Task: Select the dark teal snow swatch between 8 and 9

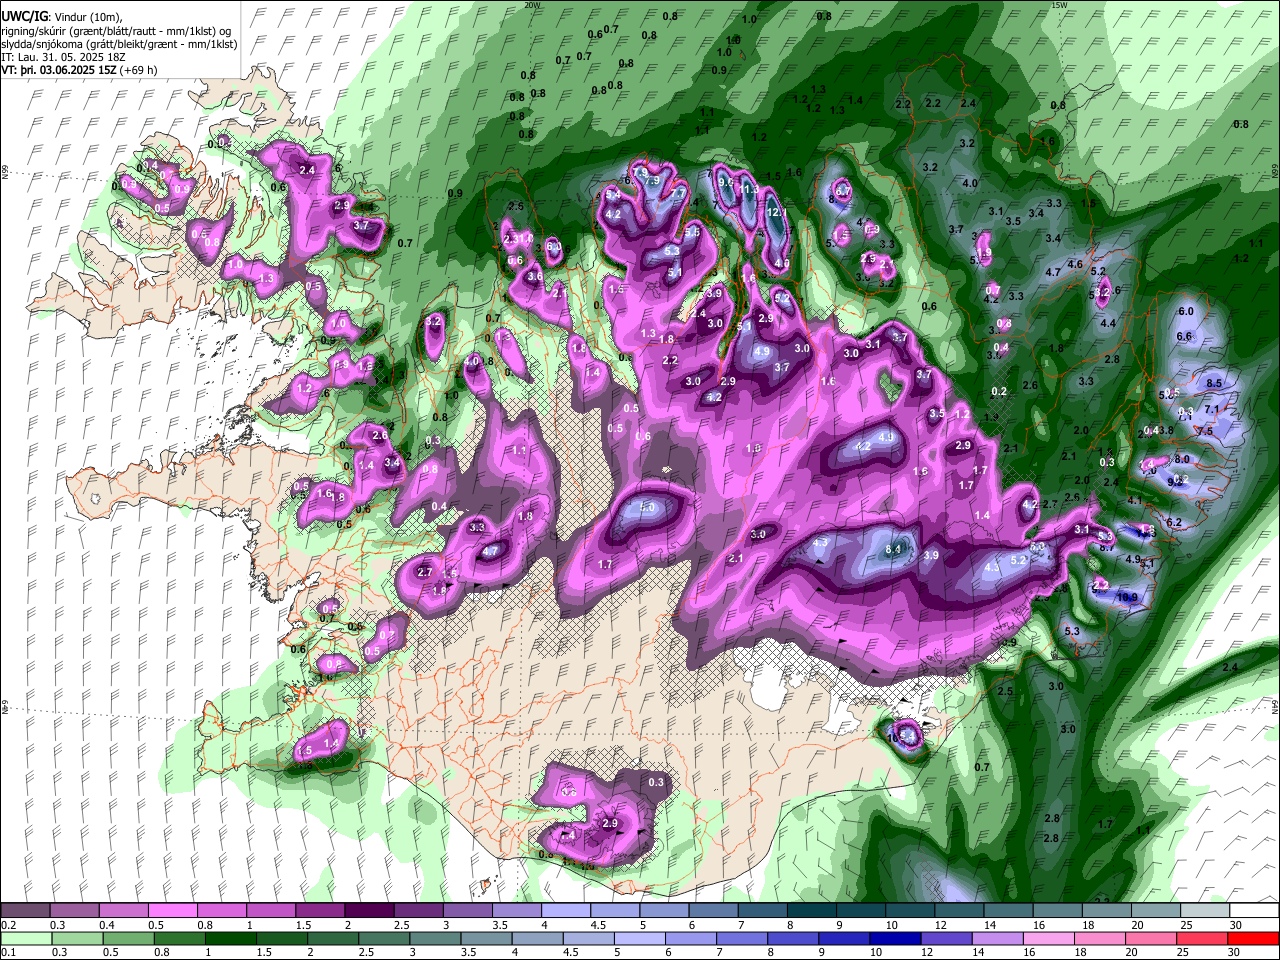Action: pyautogui.click(x=812, y=911)
